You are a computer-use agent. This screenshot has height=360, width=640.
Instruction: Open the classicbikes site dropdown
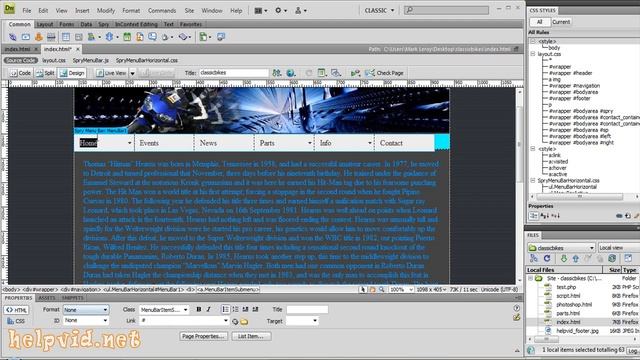561,248
